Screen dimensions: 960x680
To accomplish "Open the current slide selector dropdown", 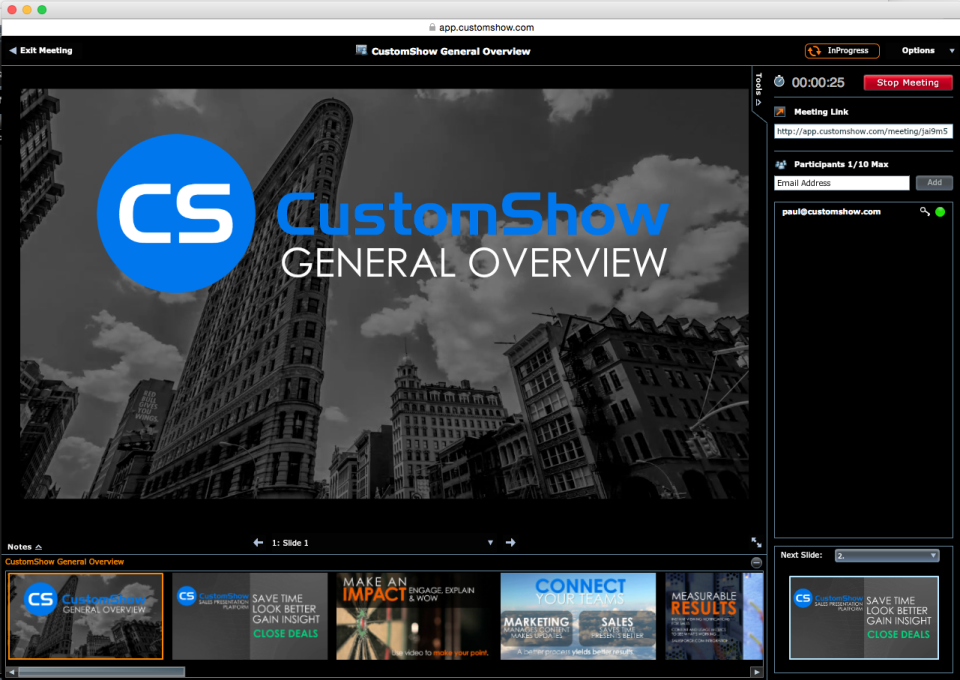I will coord(490,543).
